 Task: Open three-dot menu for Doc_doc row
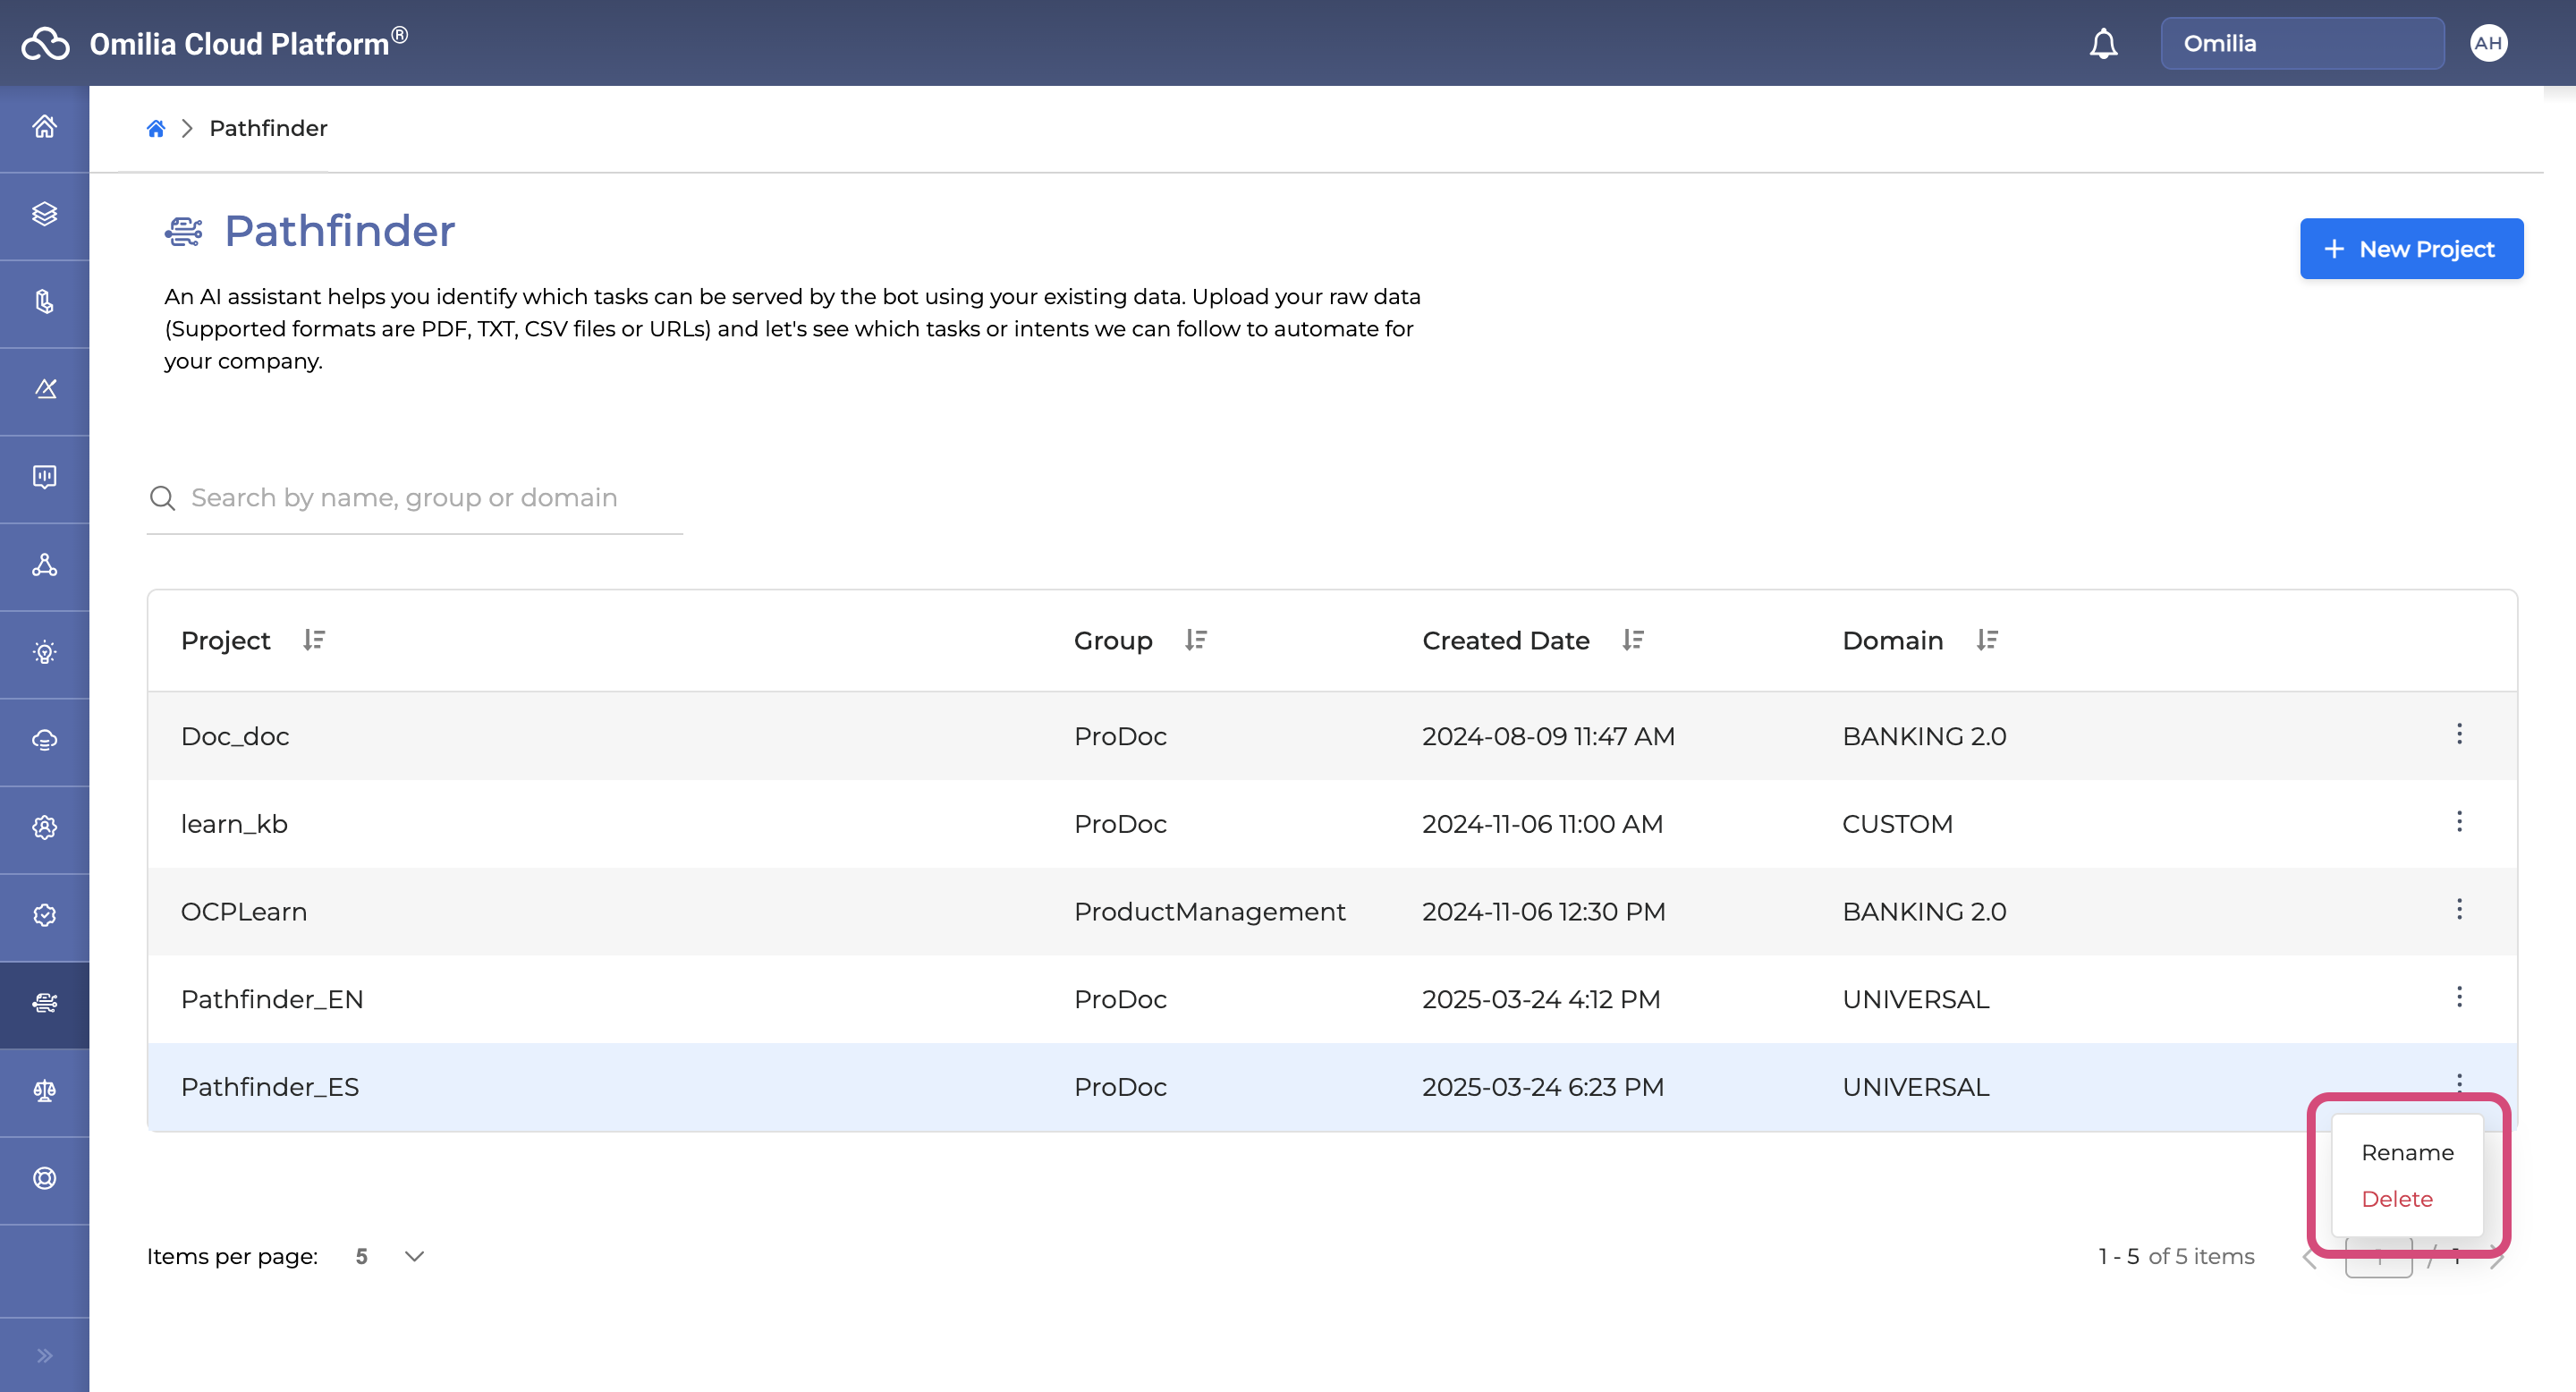tap(2459, 734)
